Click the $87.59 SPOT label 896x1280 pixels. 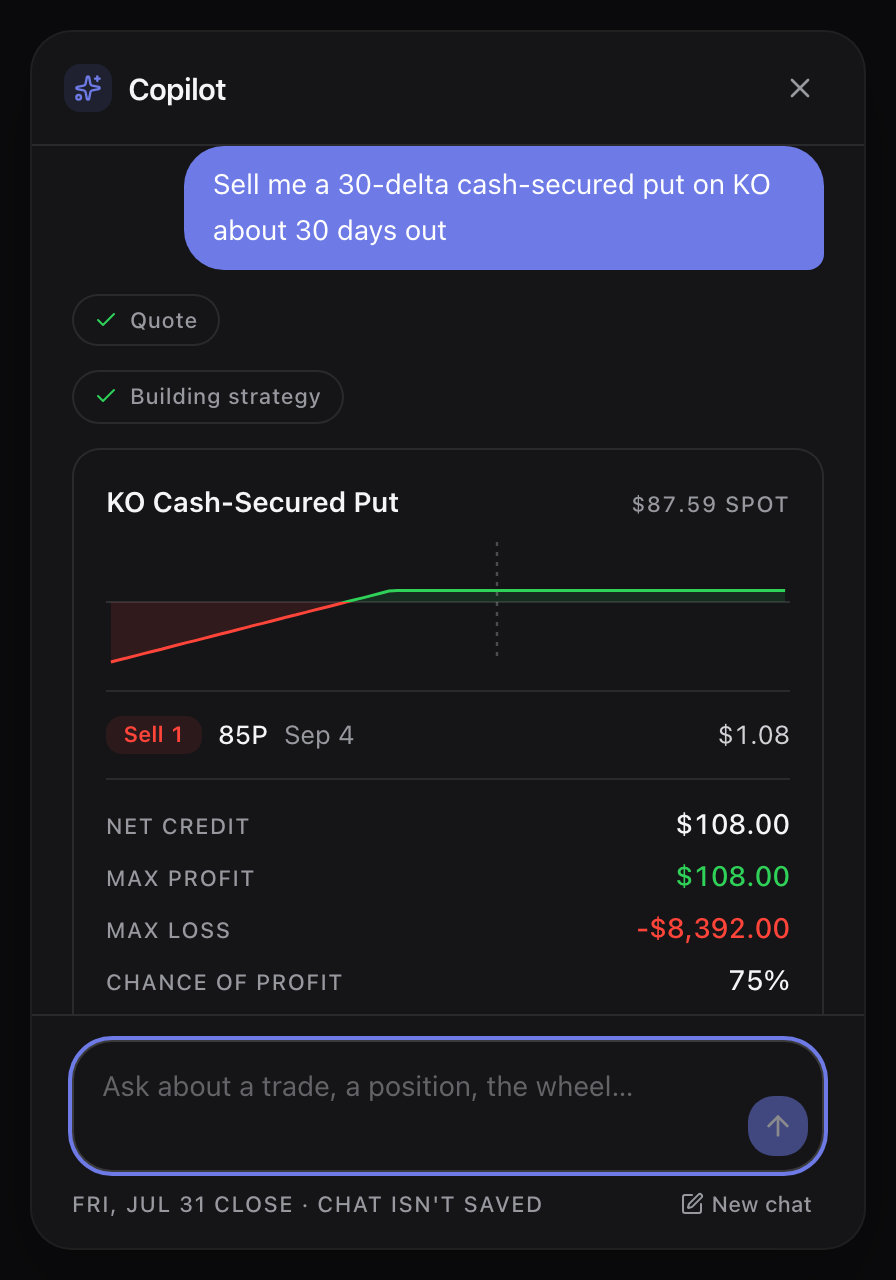[710, 504]
